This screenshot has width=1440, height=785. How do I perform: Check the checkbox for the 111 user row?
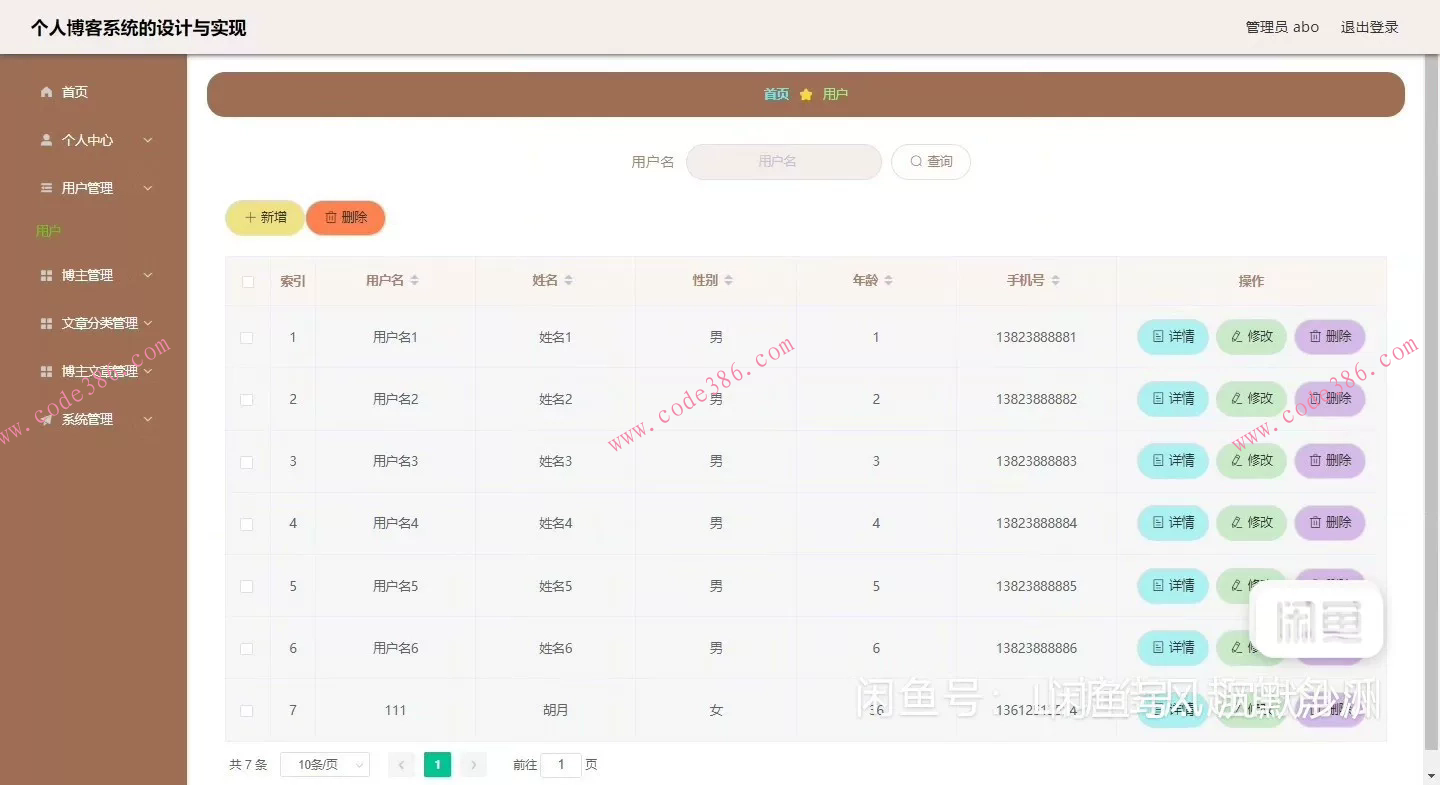[247, 709]
